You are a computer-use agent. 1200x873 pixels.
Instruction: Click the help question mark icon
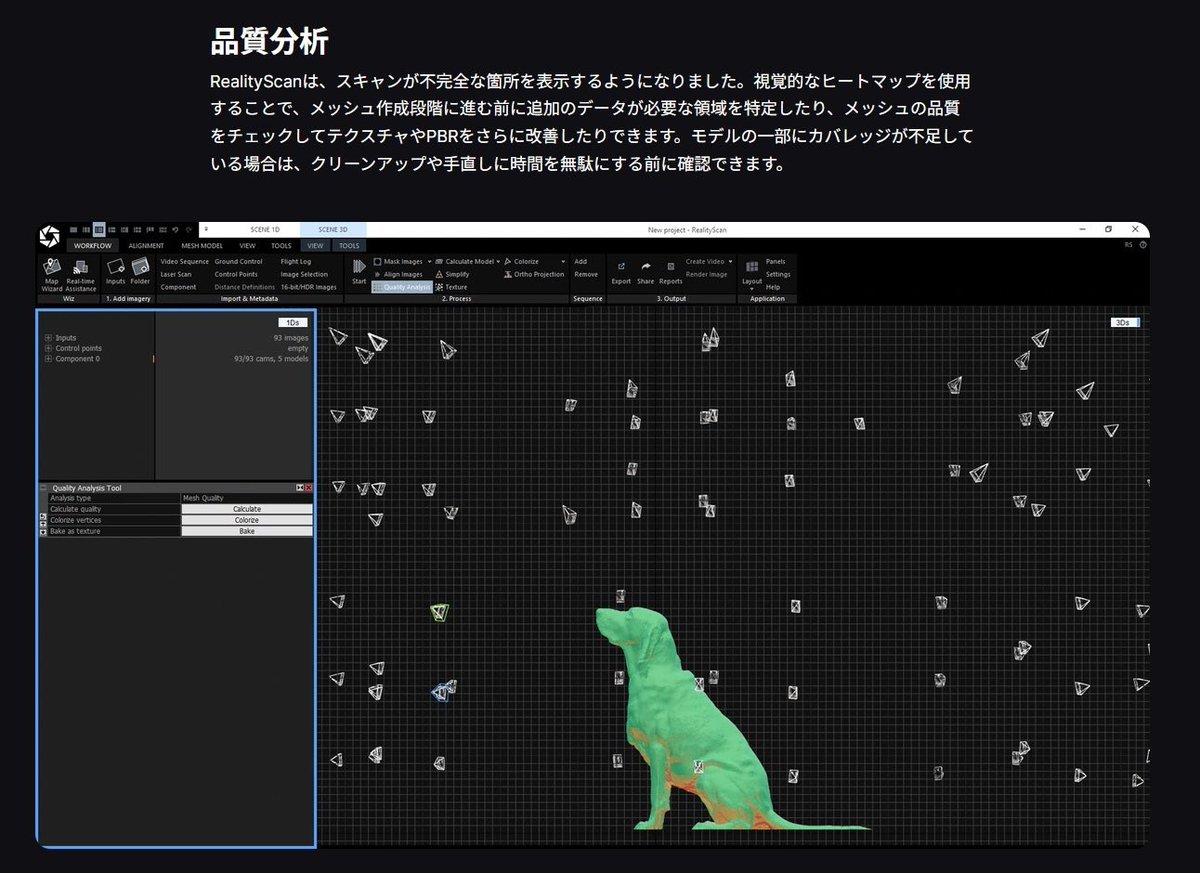[x=1143, y=244]
